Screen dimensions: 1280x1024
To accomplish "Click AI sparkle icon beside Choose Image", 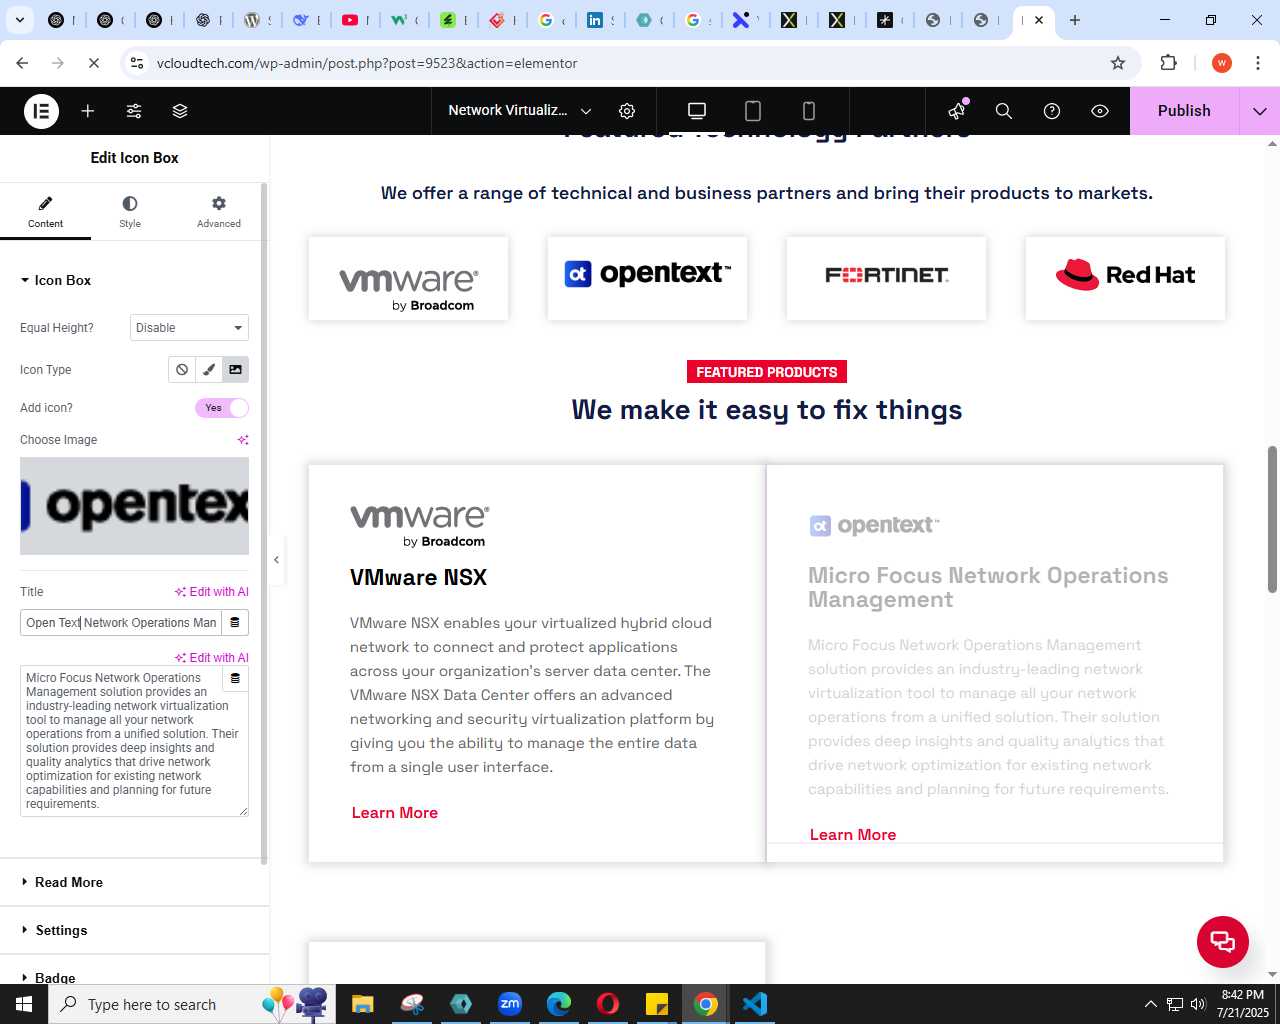I will pyautogui.click(x=242, y=440).
